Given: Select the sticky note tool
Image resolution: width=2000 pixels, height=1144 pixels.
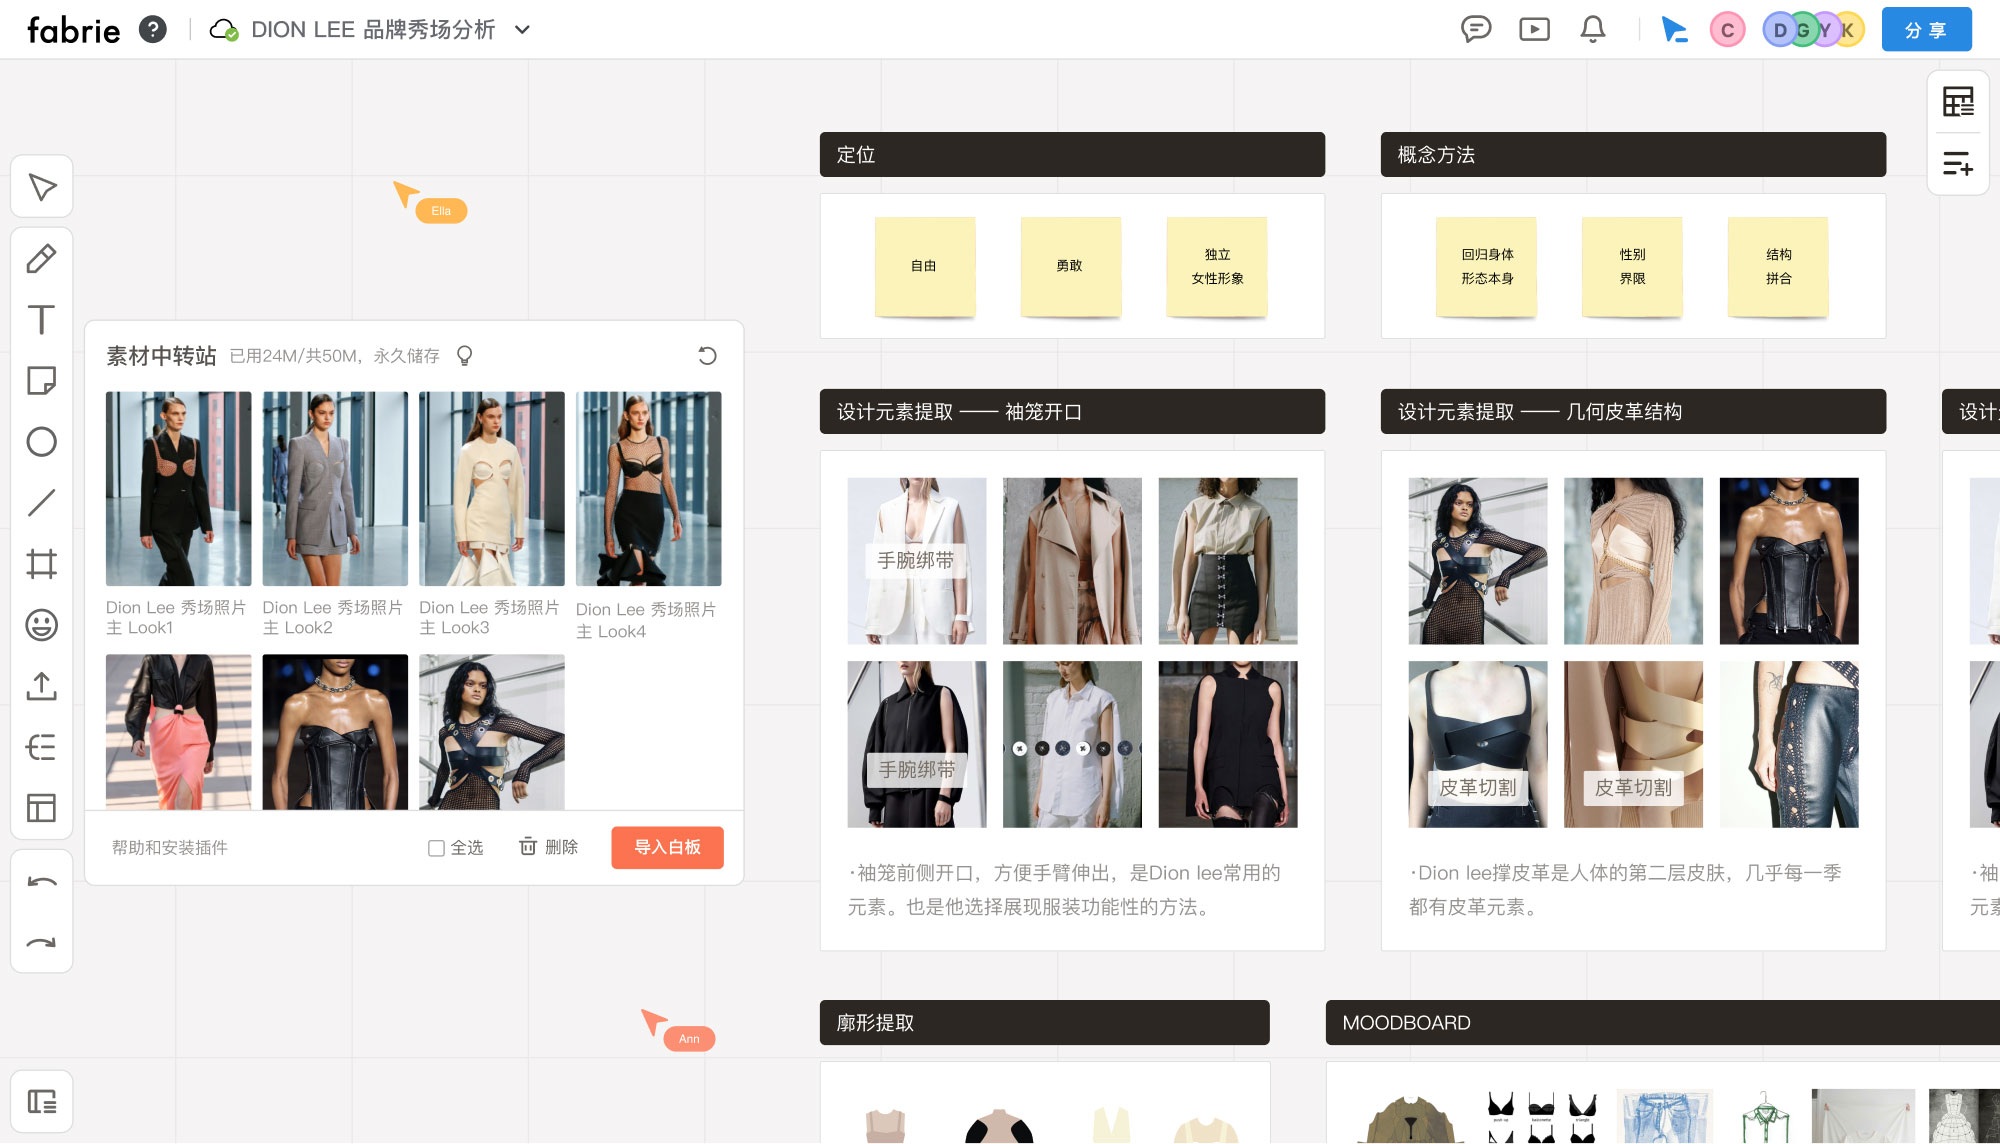Looking at the screenshot, I should [x=41, y=381].
